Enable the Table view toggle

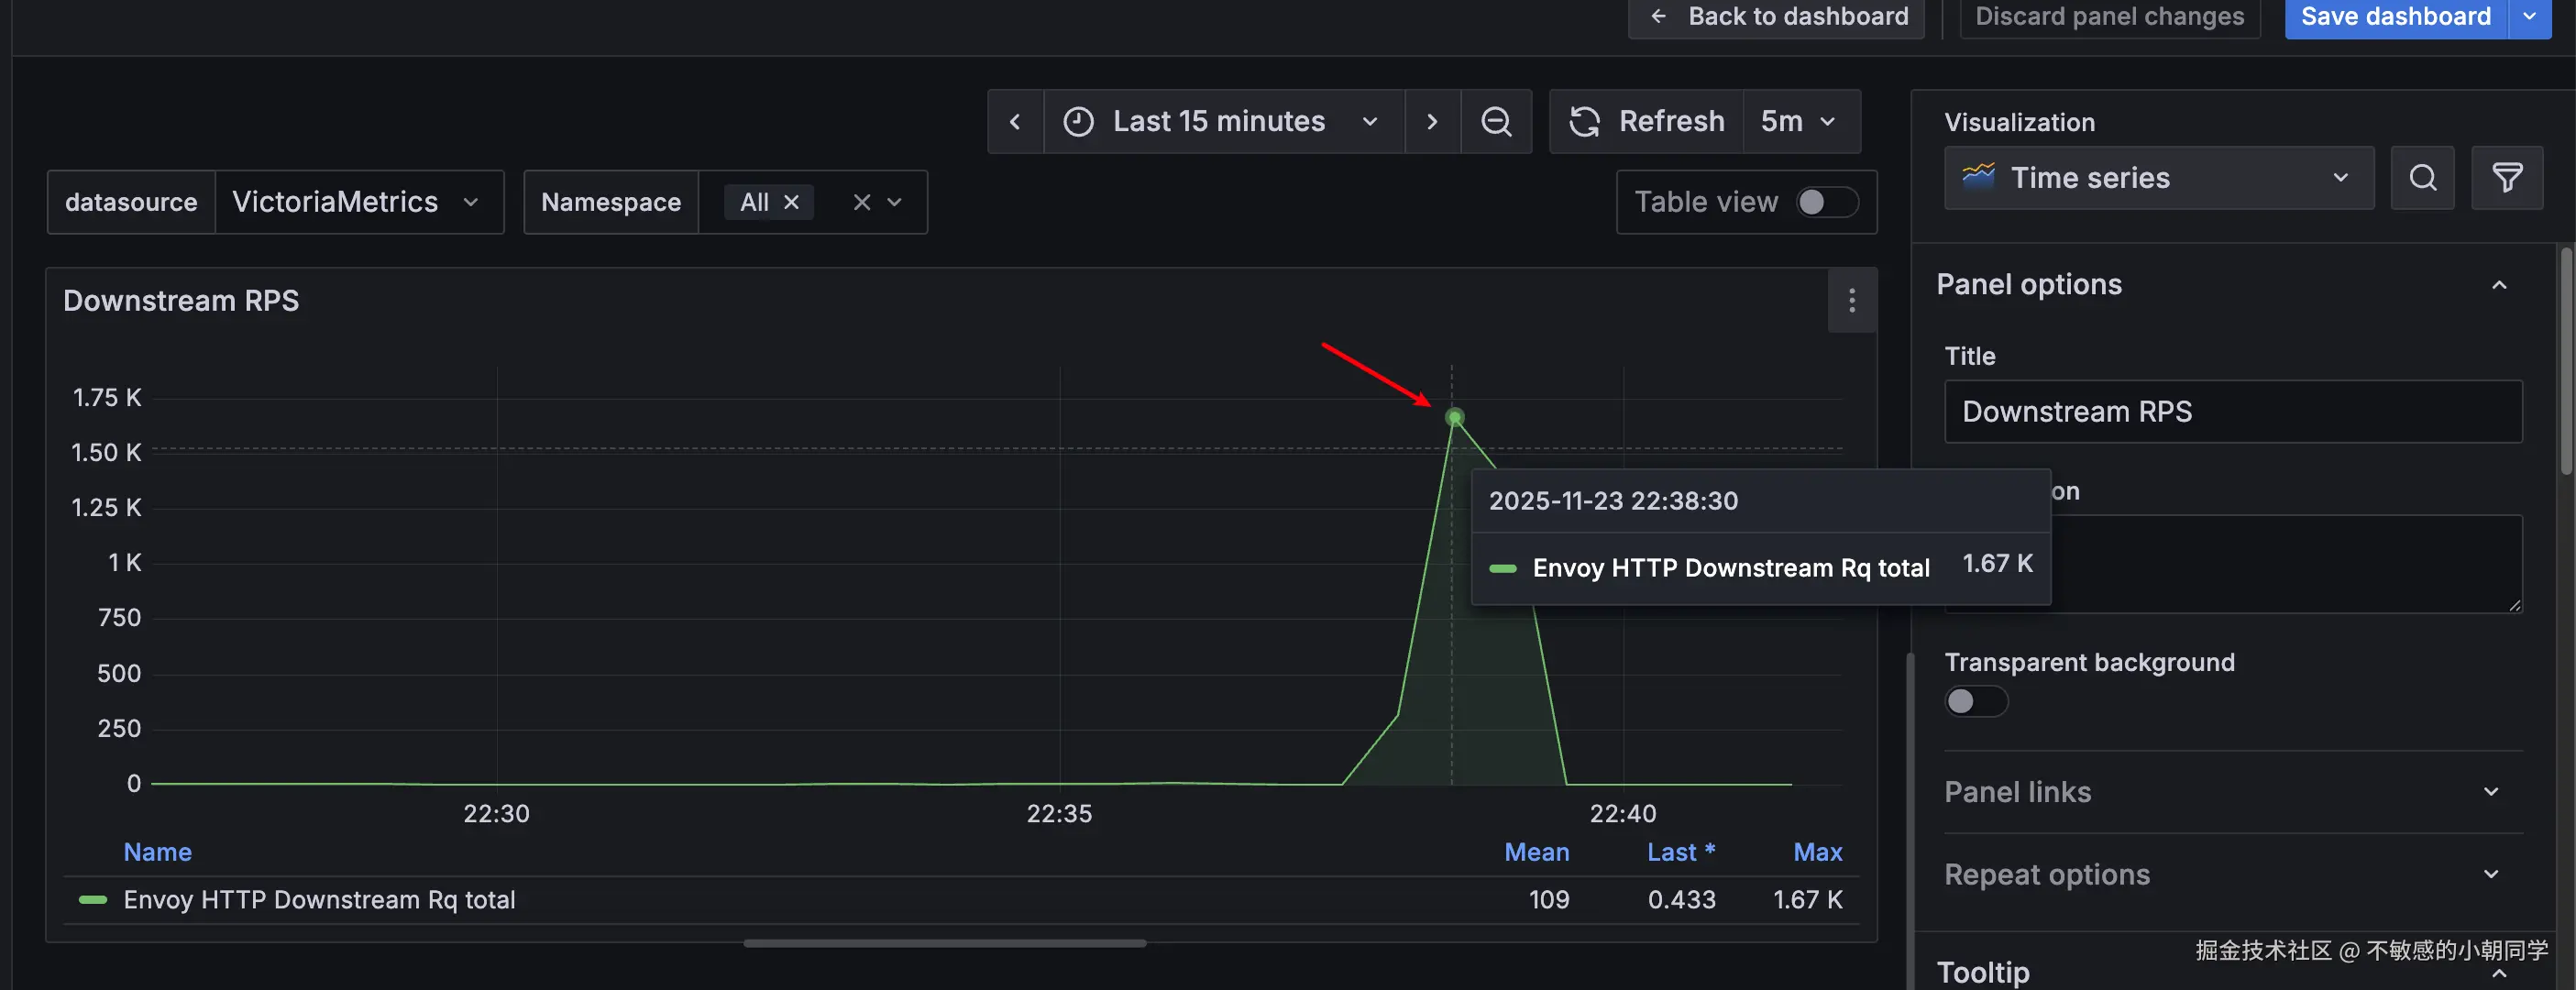1826,202
